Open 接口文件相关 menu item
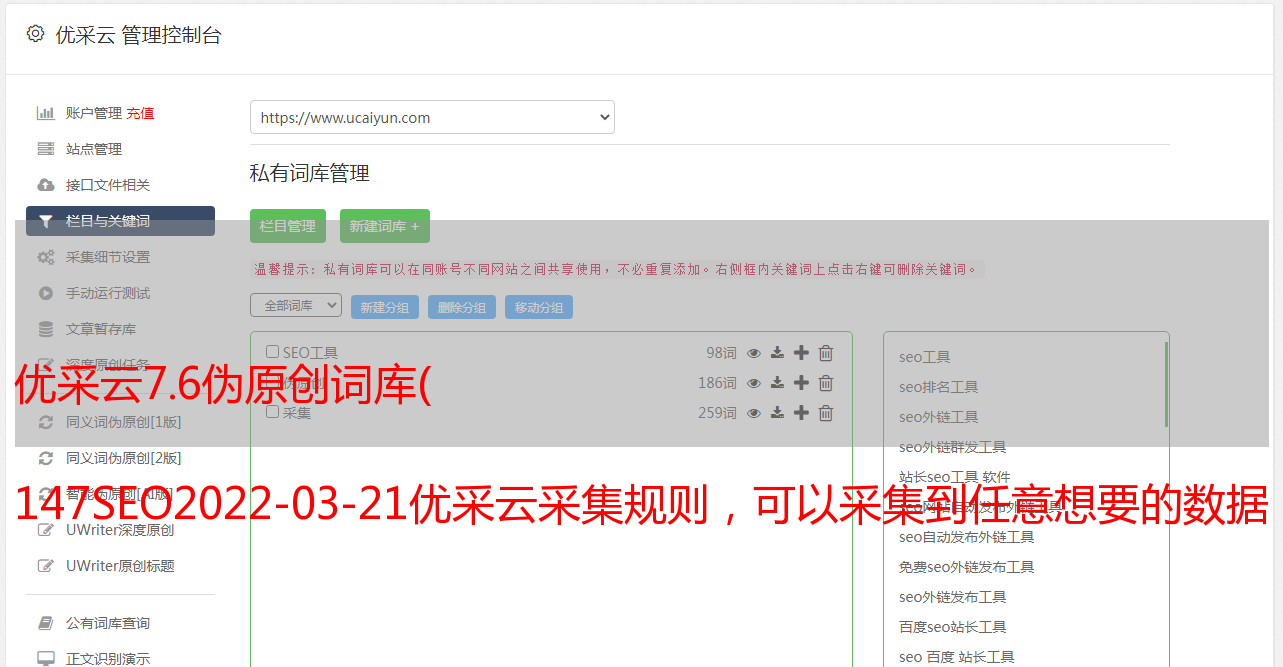 tap(108, 185)
